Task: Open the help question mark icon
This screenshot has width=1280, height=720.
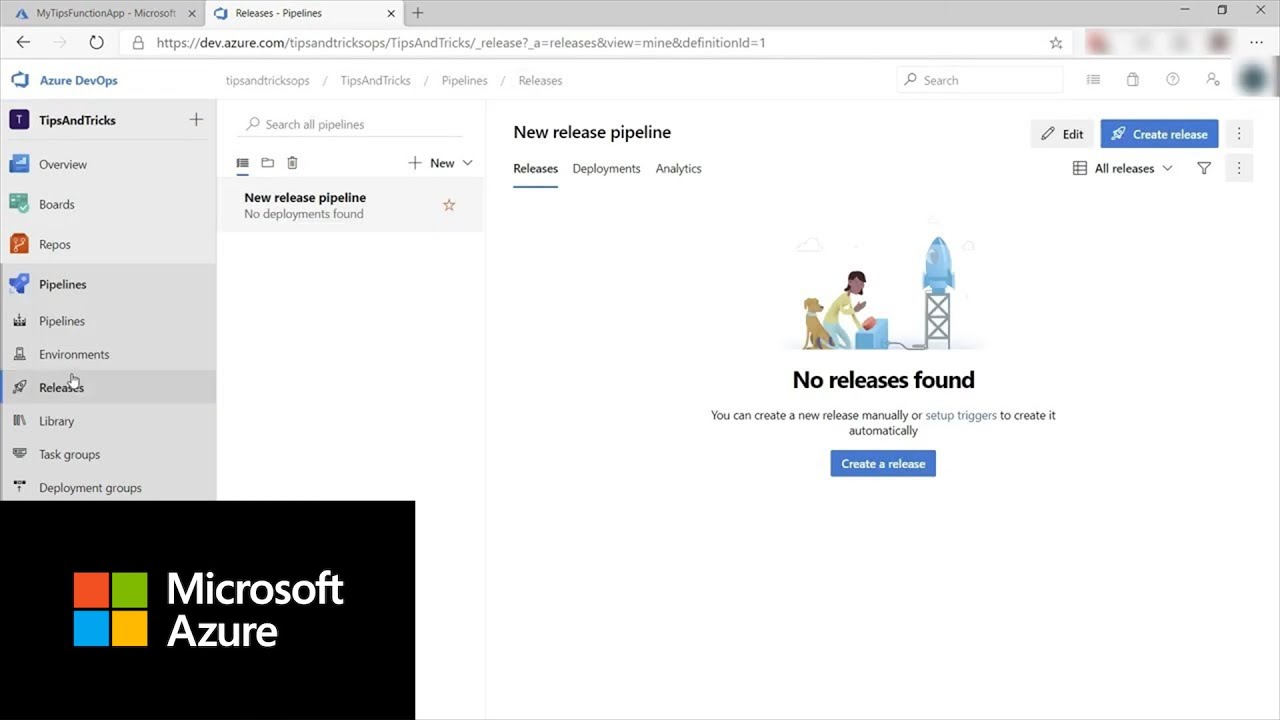Action: (x=1173, y=80)
